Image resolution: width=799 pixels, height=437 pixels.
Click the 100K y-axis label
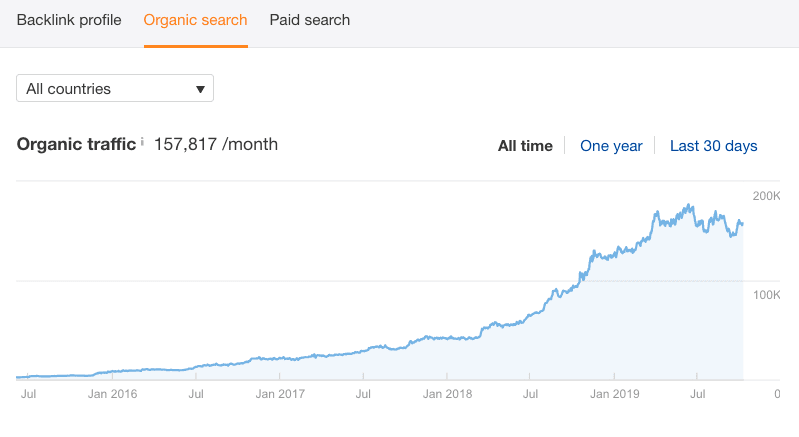pyautogui.click(x=766, y=295)
